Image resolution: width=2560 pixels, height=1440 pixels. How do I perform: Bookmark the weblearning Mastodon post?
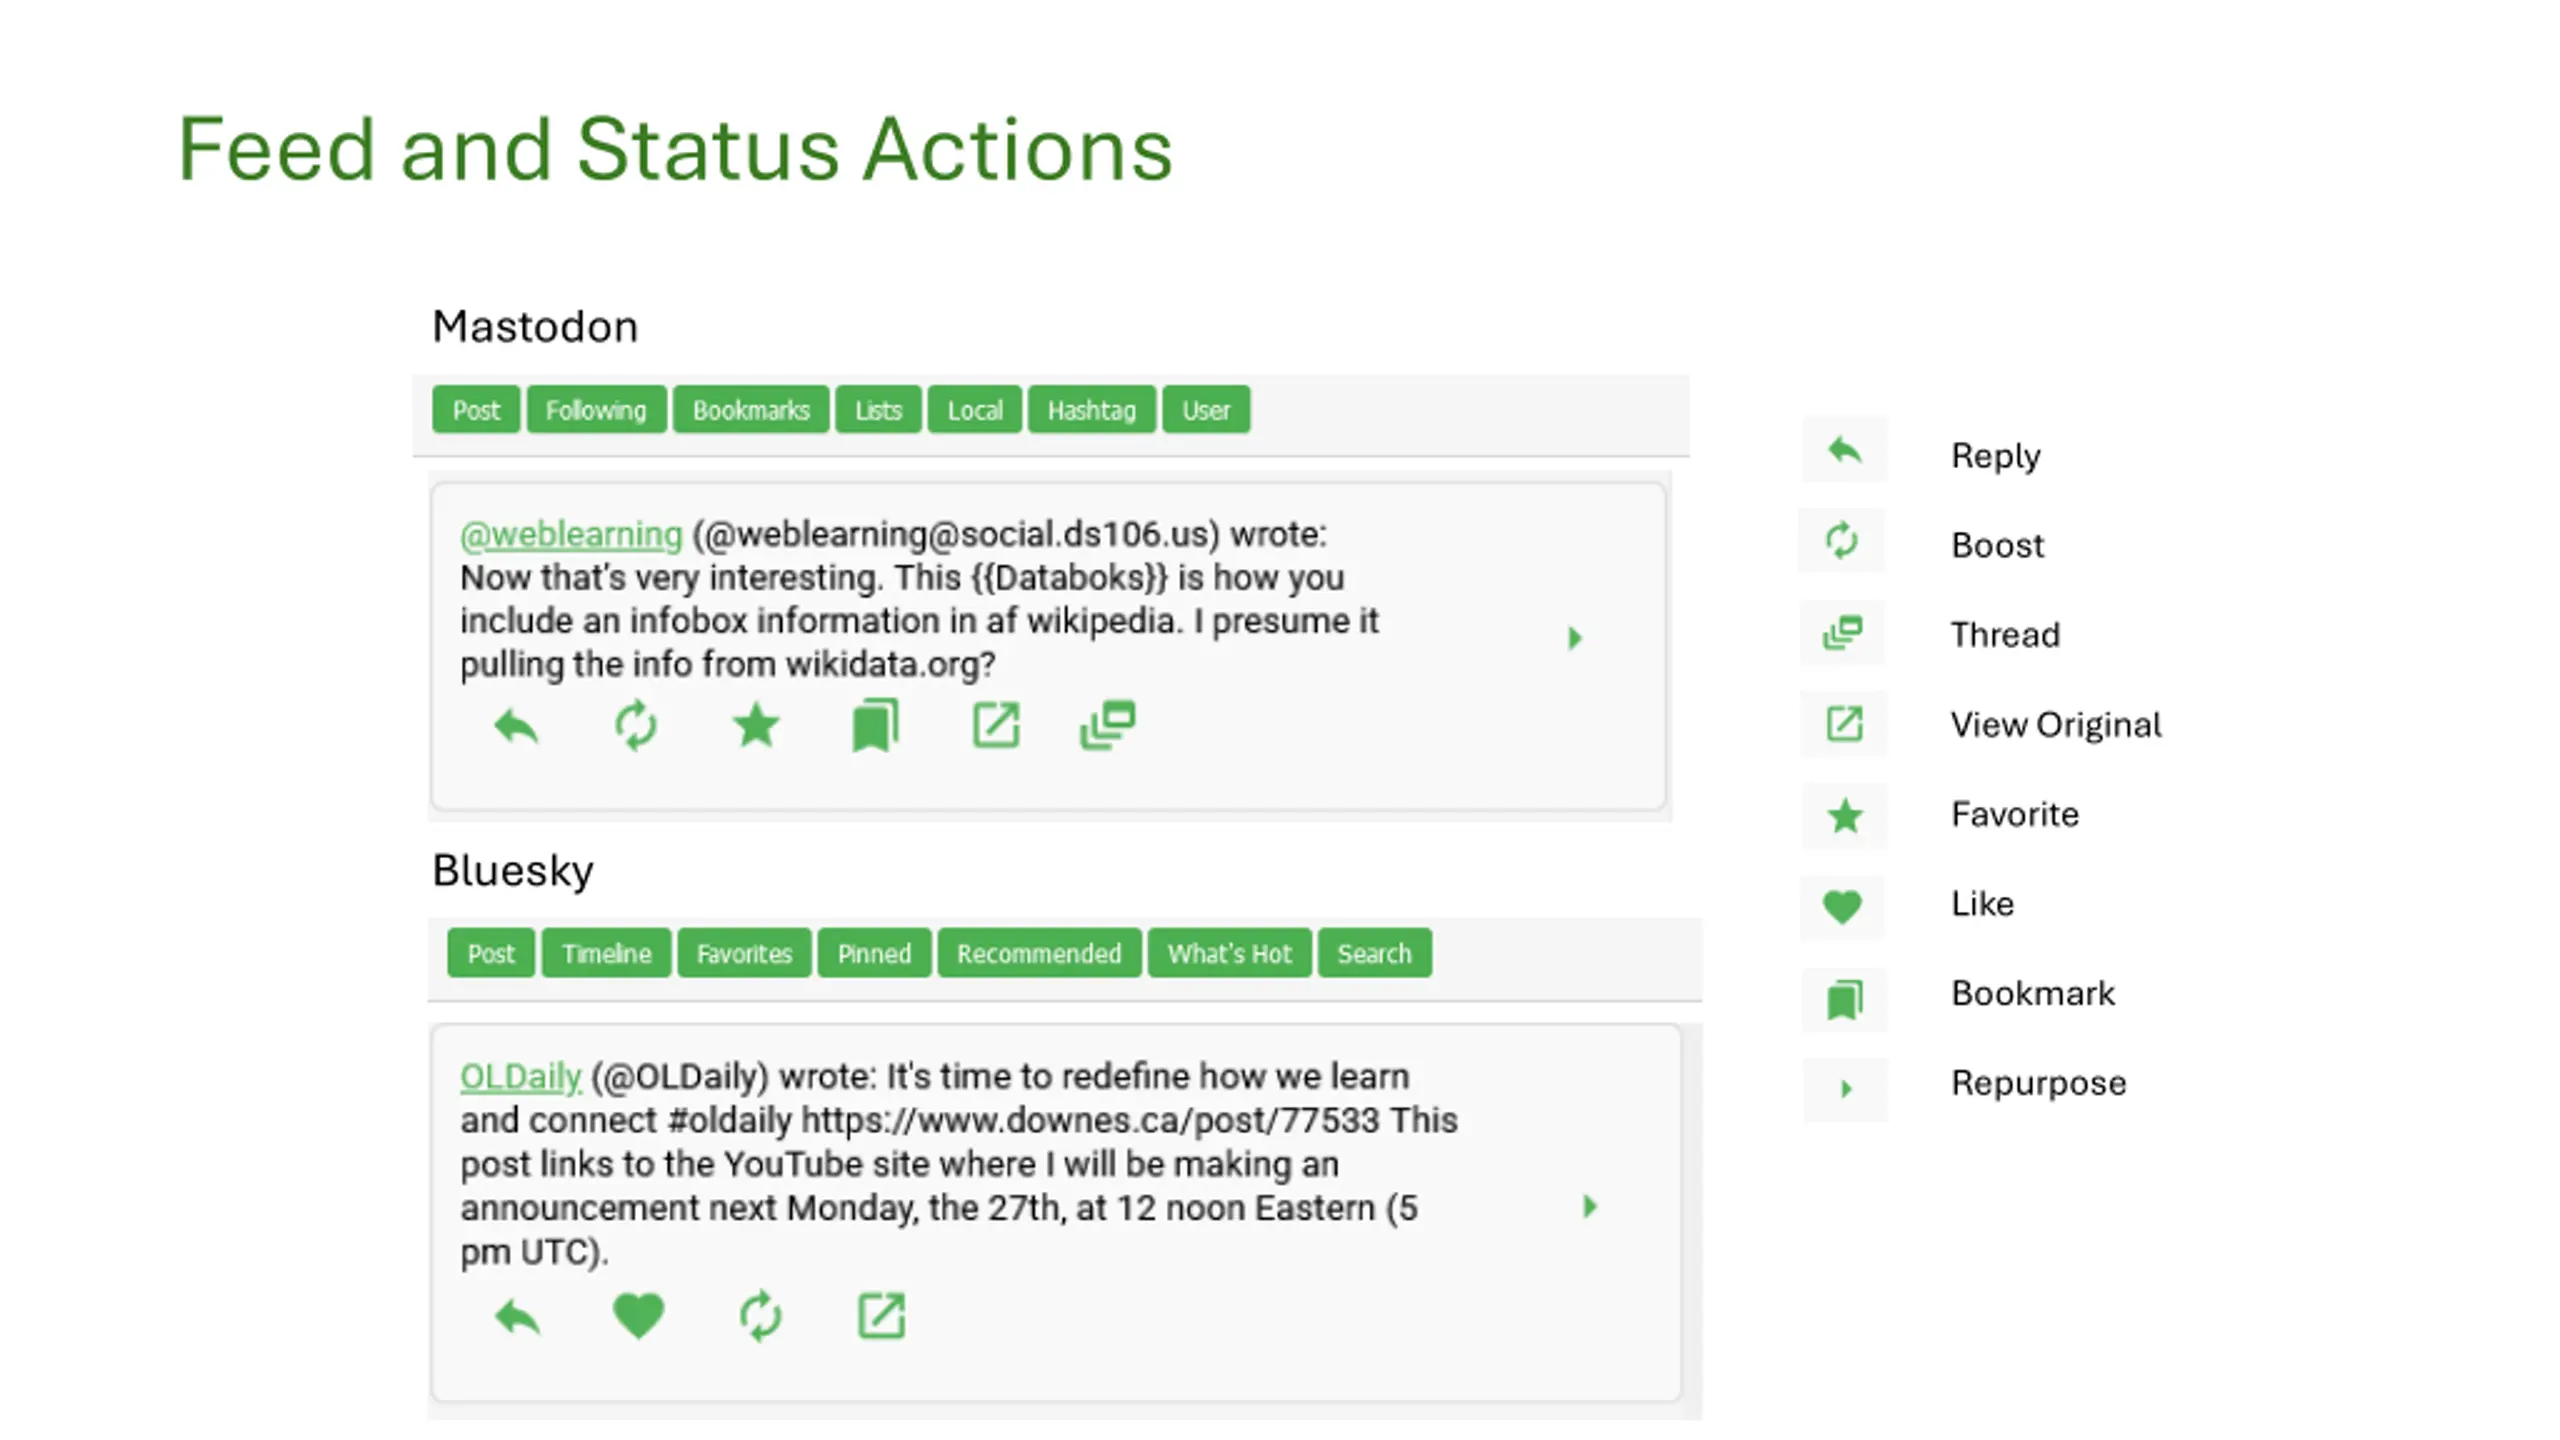point(875,725)
